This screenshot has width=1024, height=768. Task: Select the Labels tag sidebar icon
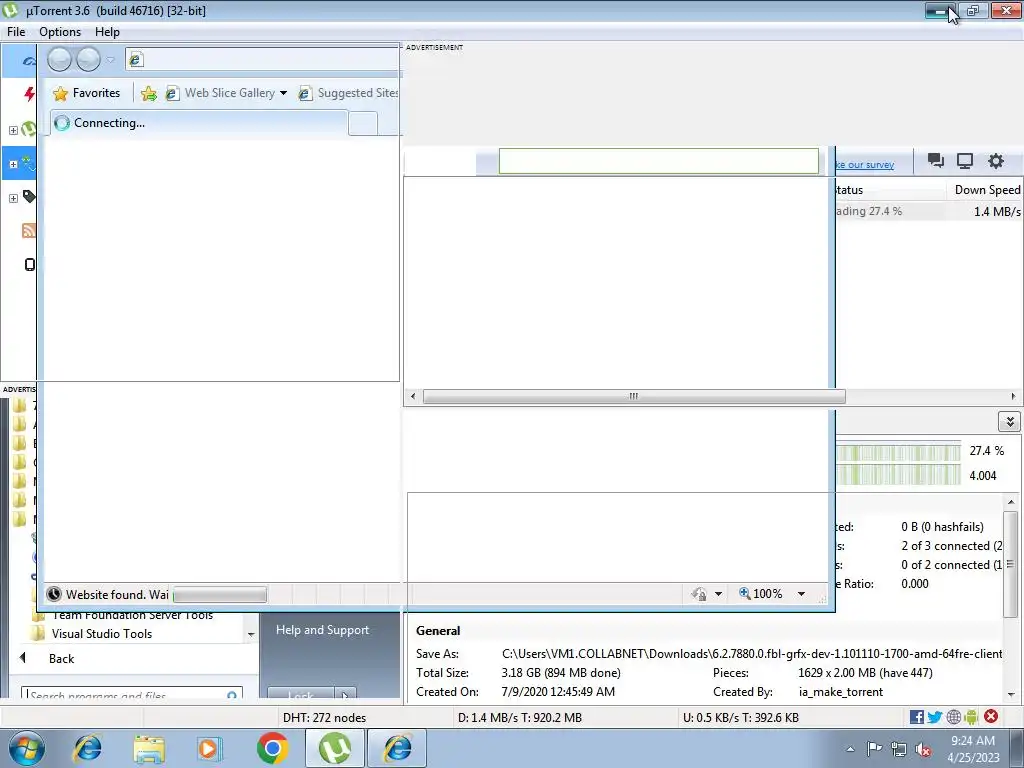(x=29, y=196)
